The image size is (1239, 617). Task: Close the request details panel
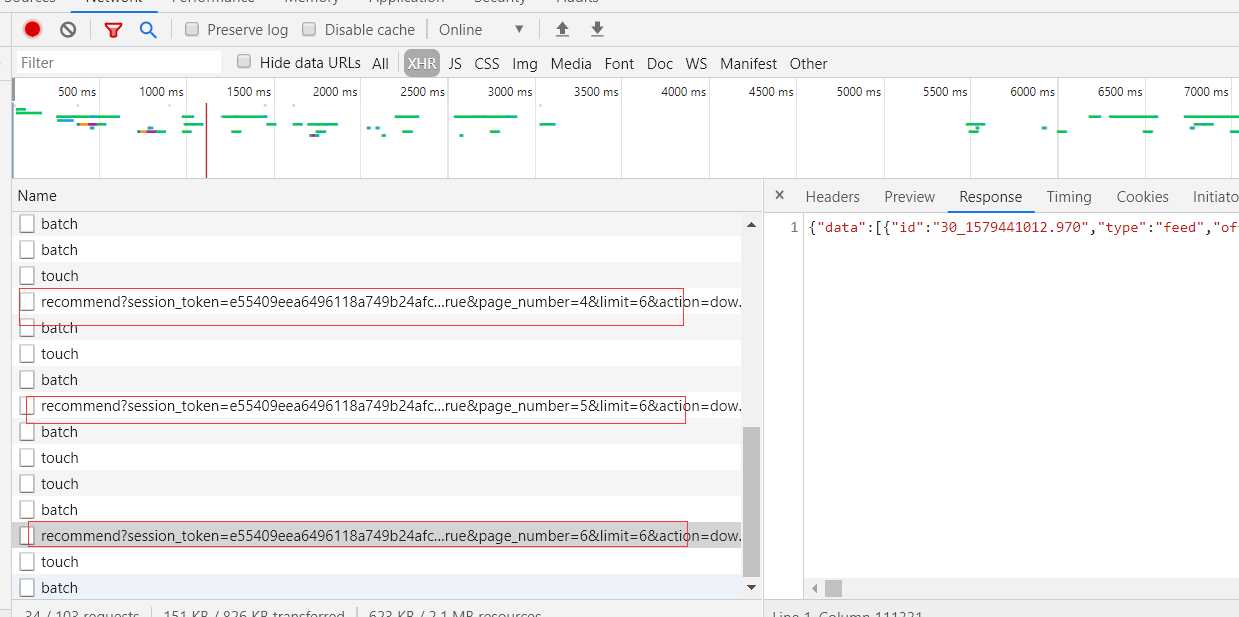click(780, 196)
